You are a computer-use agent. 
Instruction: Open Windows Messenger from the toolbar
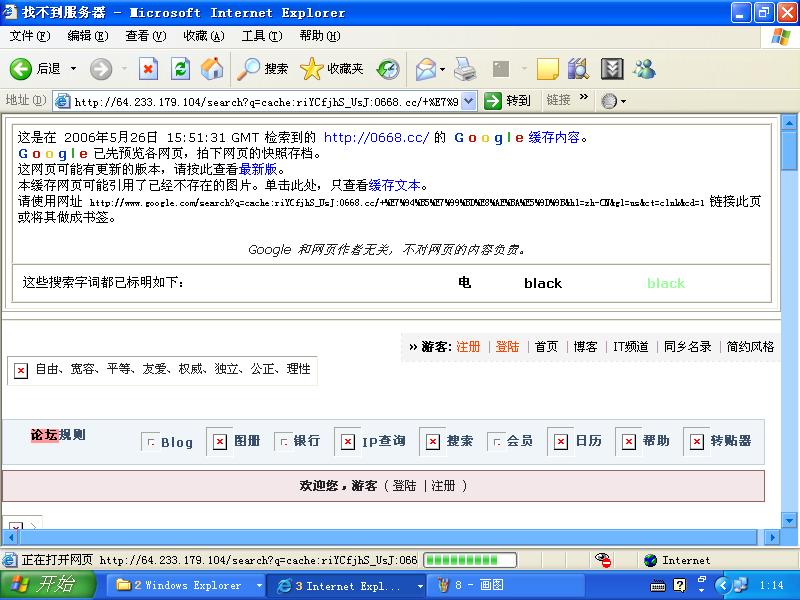[x=644, y=69]
